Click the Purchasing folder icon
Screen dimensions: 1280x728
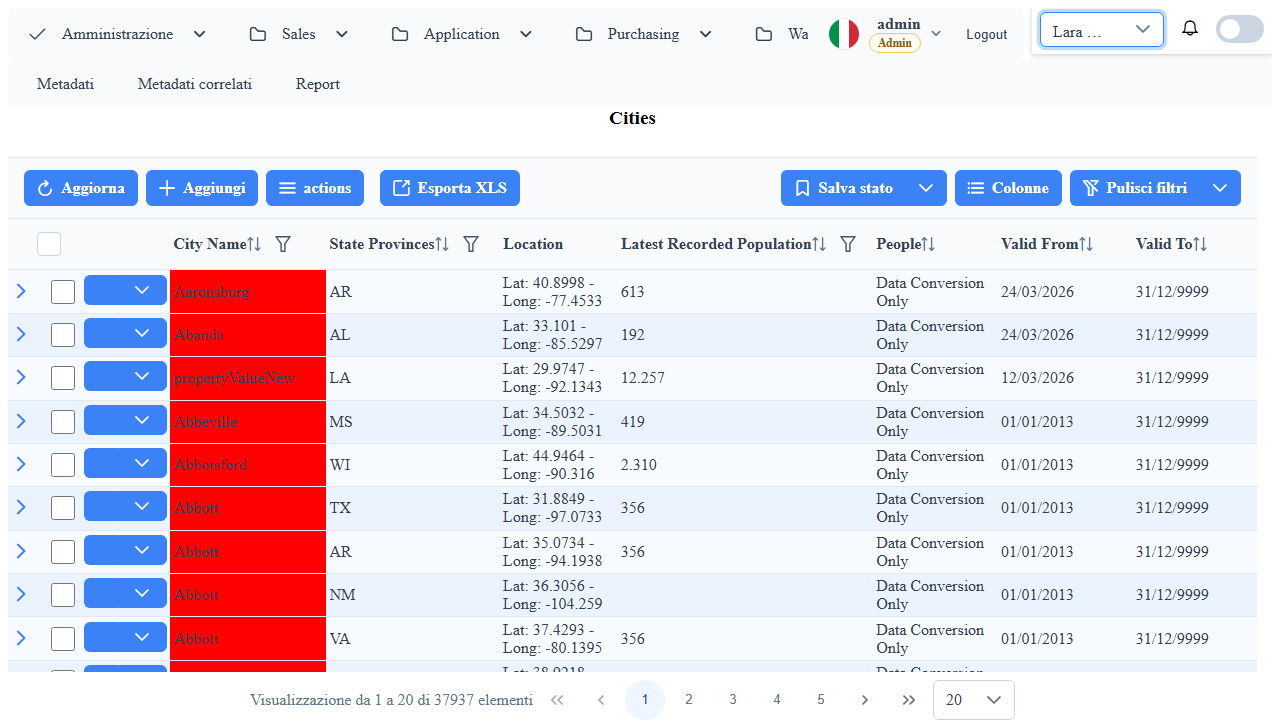point(584,34)
